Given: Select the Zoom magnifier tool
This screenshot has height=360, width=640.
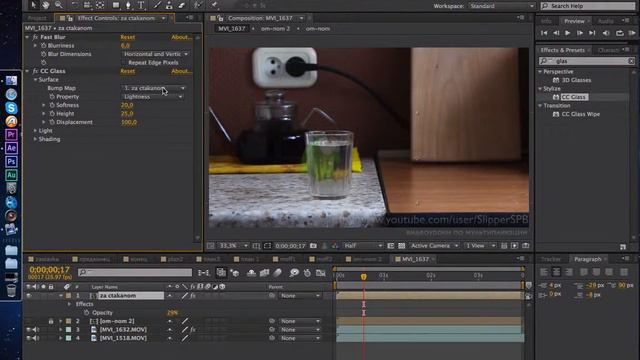Looking at the screenshot, I should point(59,5).
